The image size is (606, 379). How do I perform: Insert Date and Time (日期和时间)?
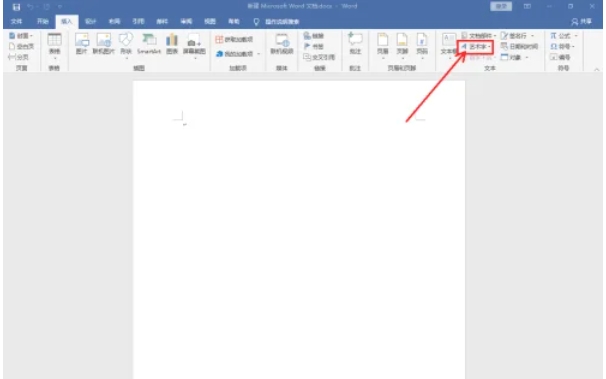pyautogui.click(x=519, y=46)
